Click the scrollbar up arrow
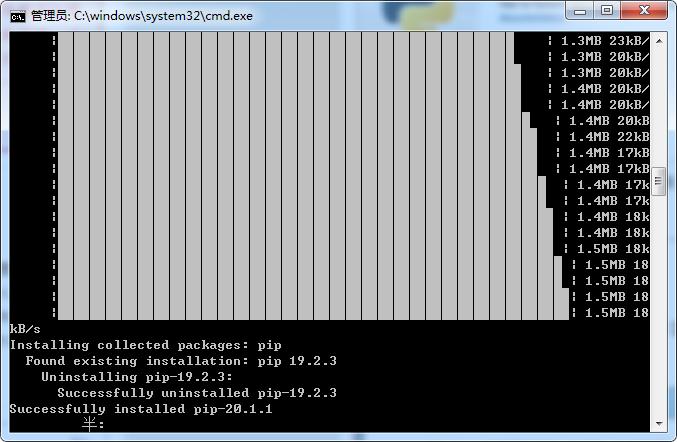 (659, 41)
